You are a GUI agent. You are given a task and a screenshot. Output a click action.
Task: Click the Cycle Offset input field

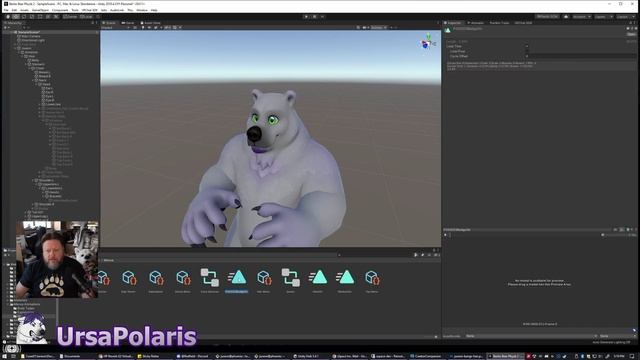click(x=582, y=56)
